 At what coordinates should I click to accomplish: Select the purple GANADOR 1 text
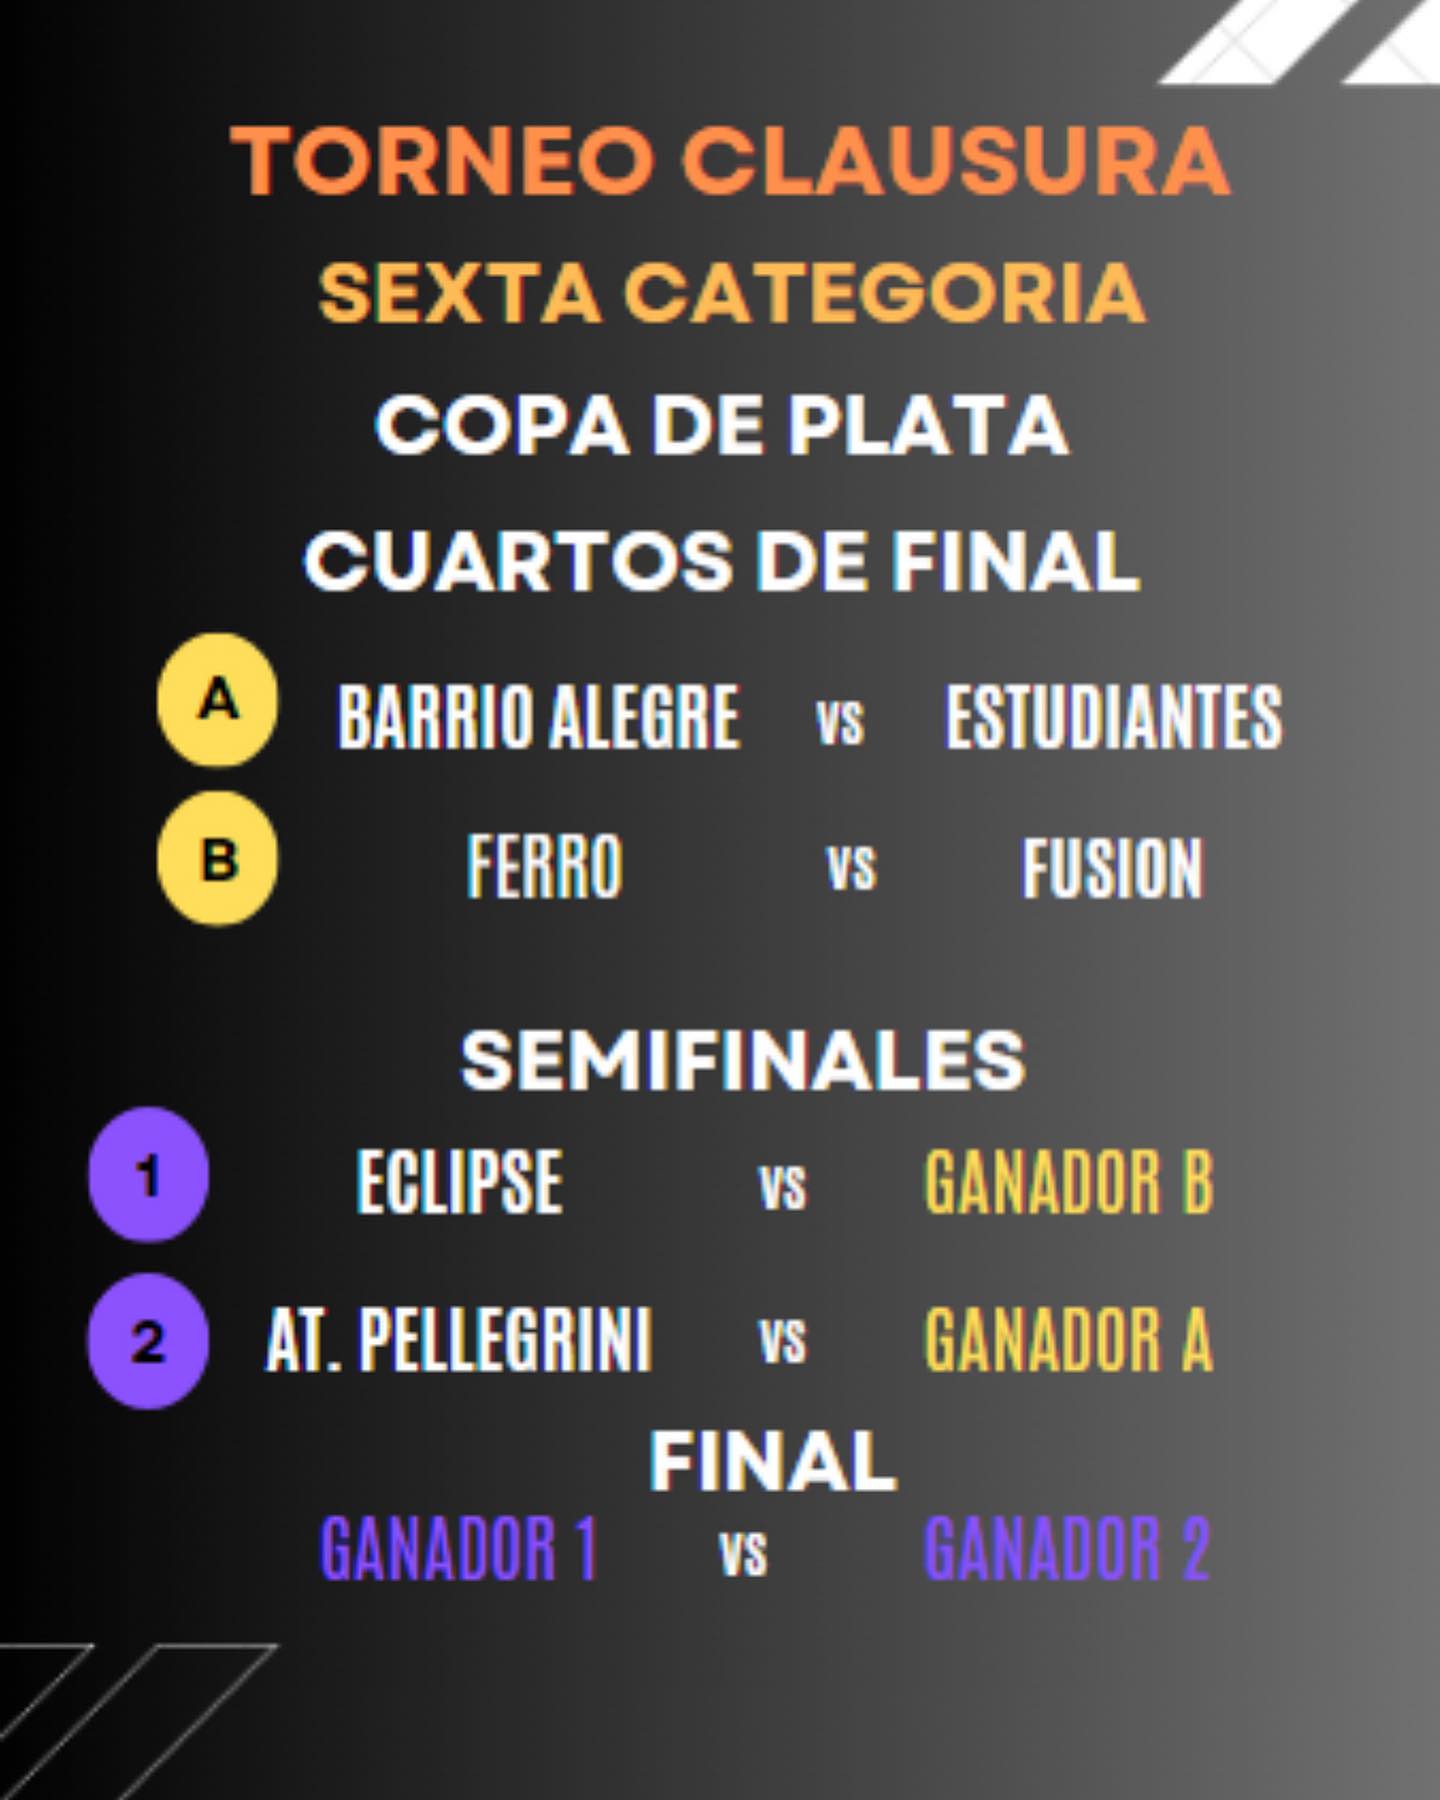tap(459, 1549)
